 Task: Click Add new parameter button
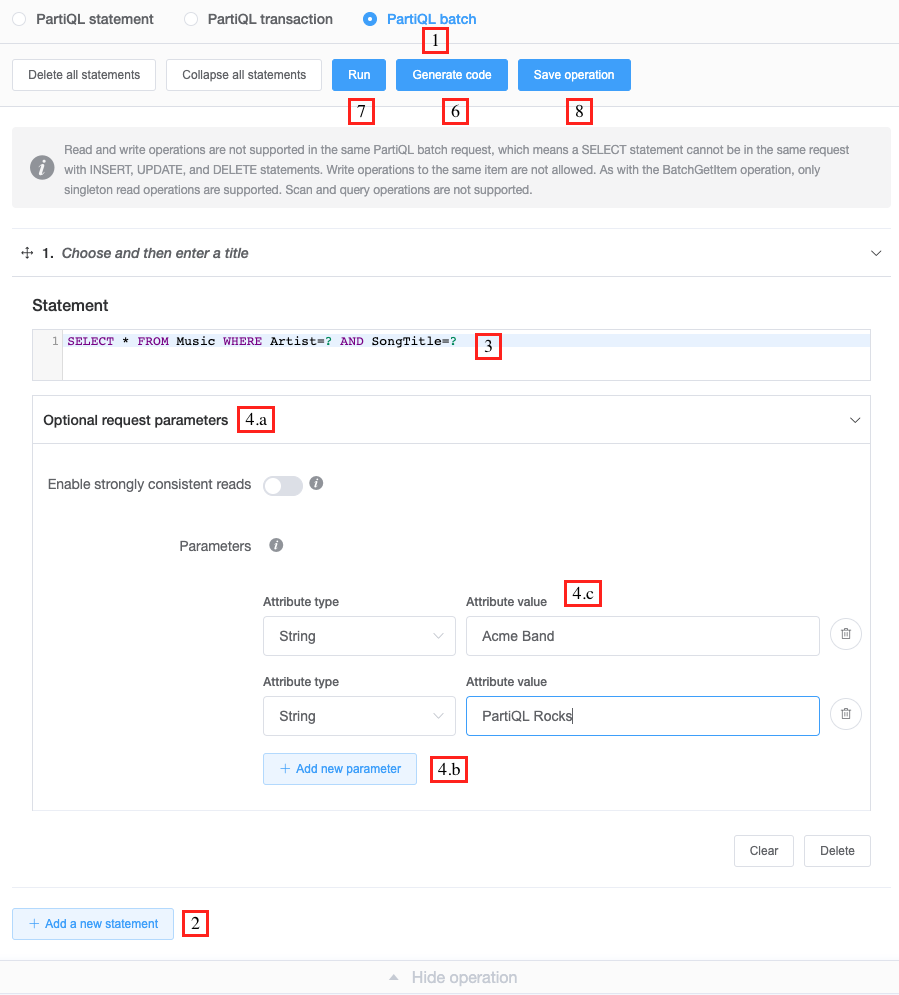click(x=340, y=769)
